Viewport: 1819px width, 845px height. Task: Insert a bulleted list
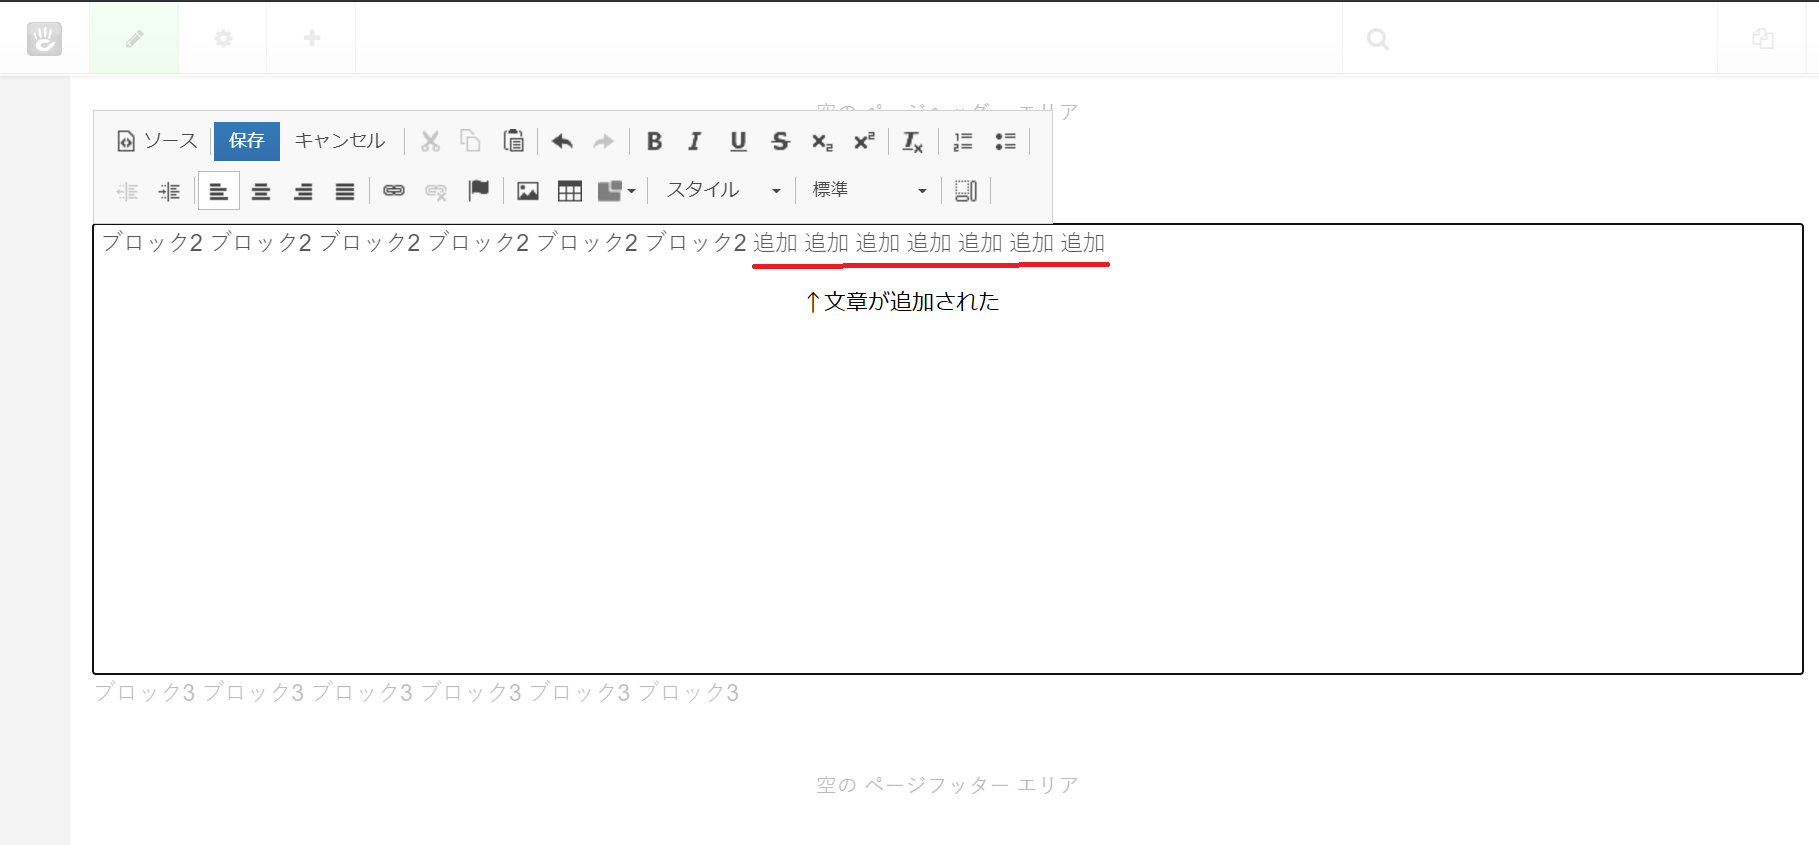pos(1005,141)
